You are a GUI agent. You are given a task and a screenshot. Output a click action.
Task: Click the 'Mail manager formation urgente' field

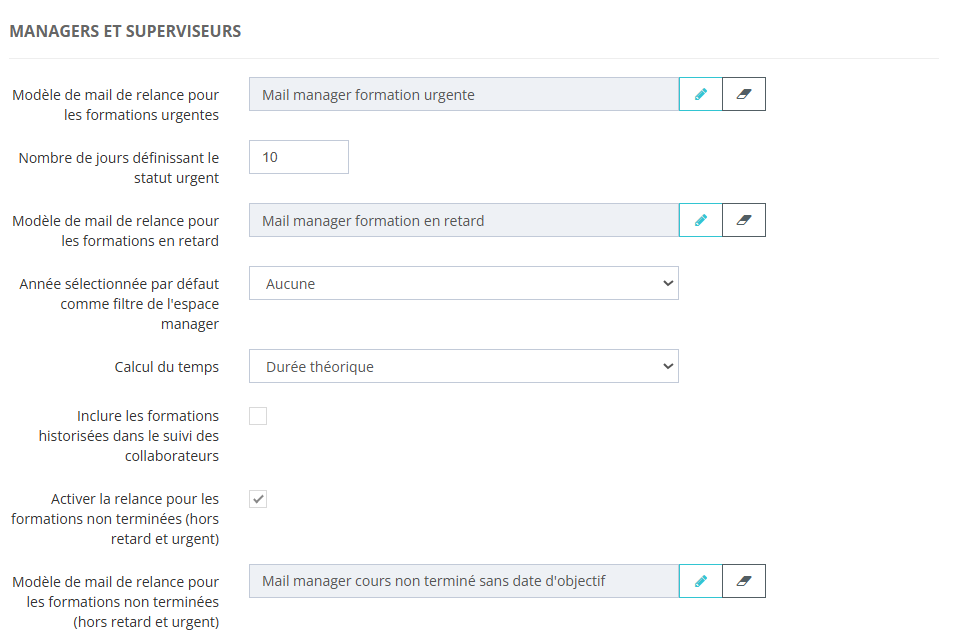[463, 95]
